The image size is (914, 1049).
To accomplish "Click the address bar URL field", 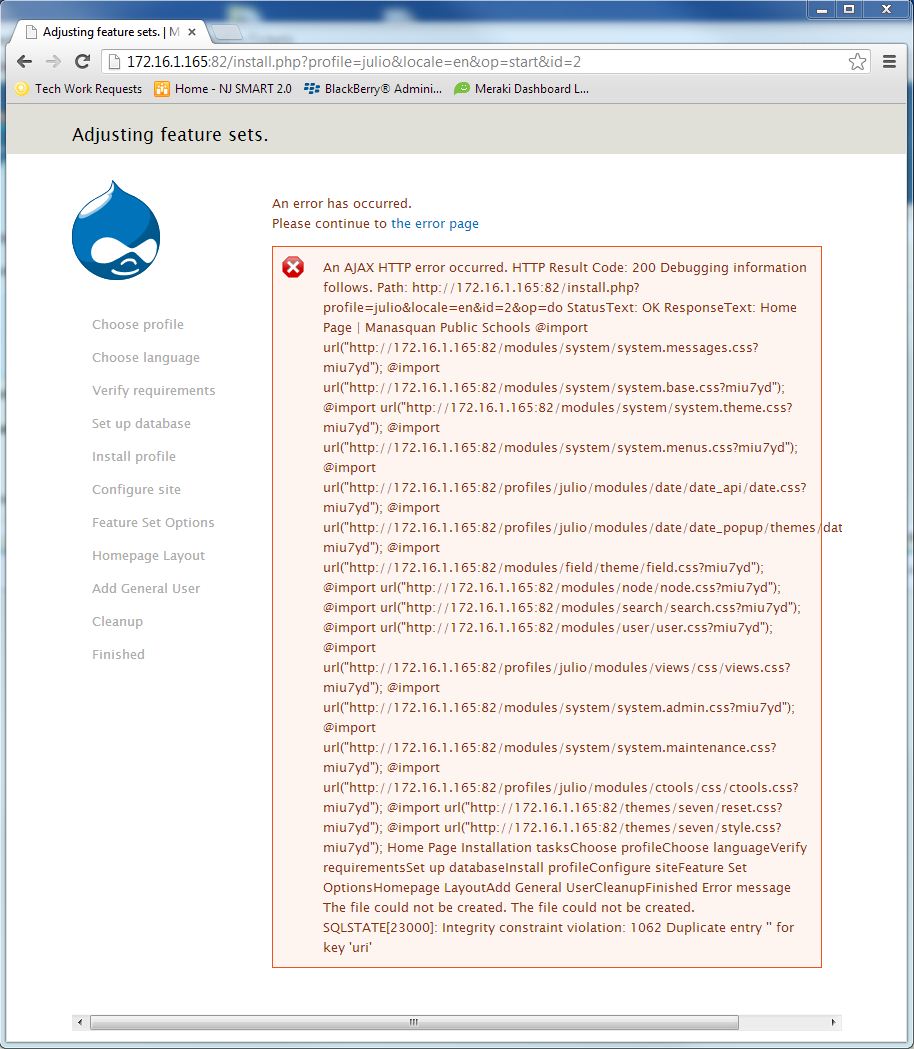I will click(480, 62).
